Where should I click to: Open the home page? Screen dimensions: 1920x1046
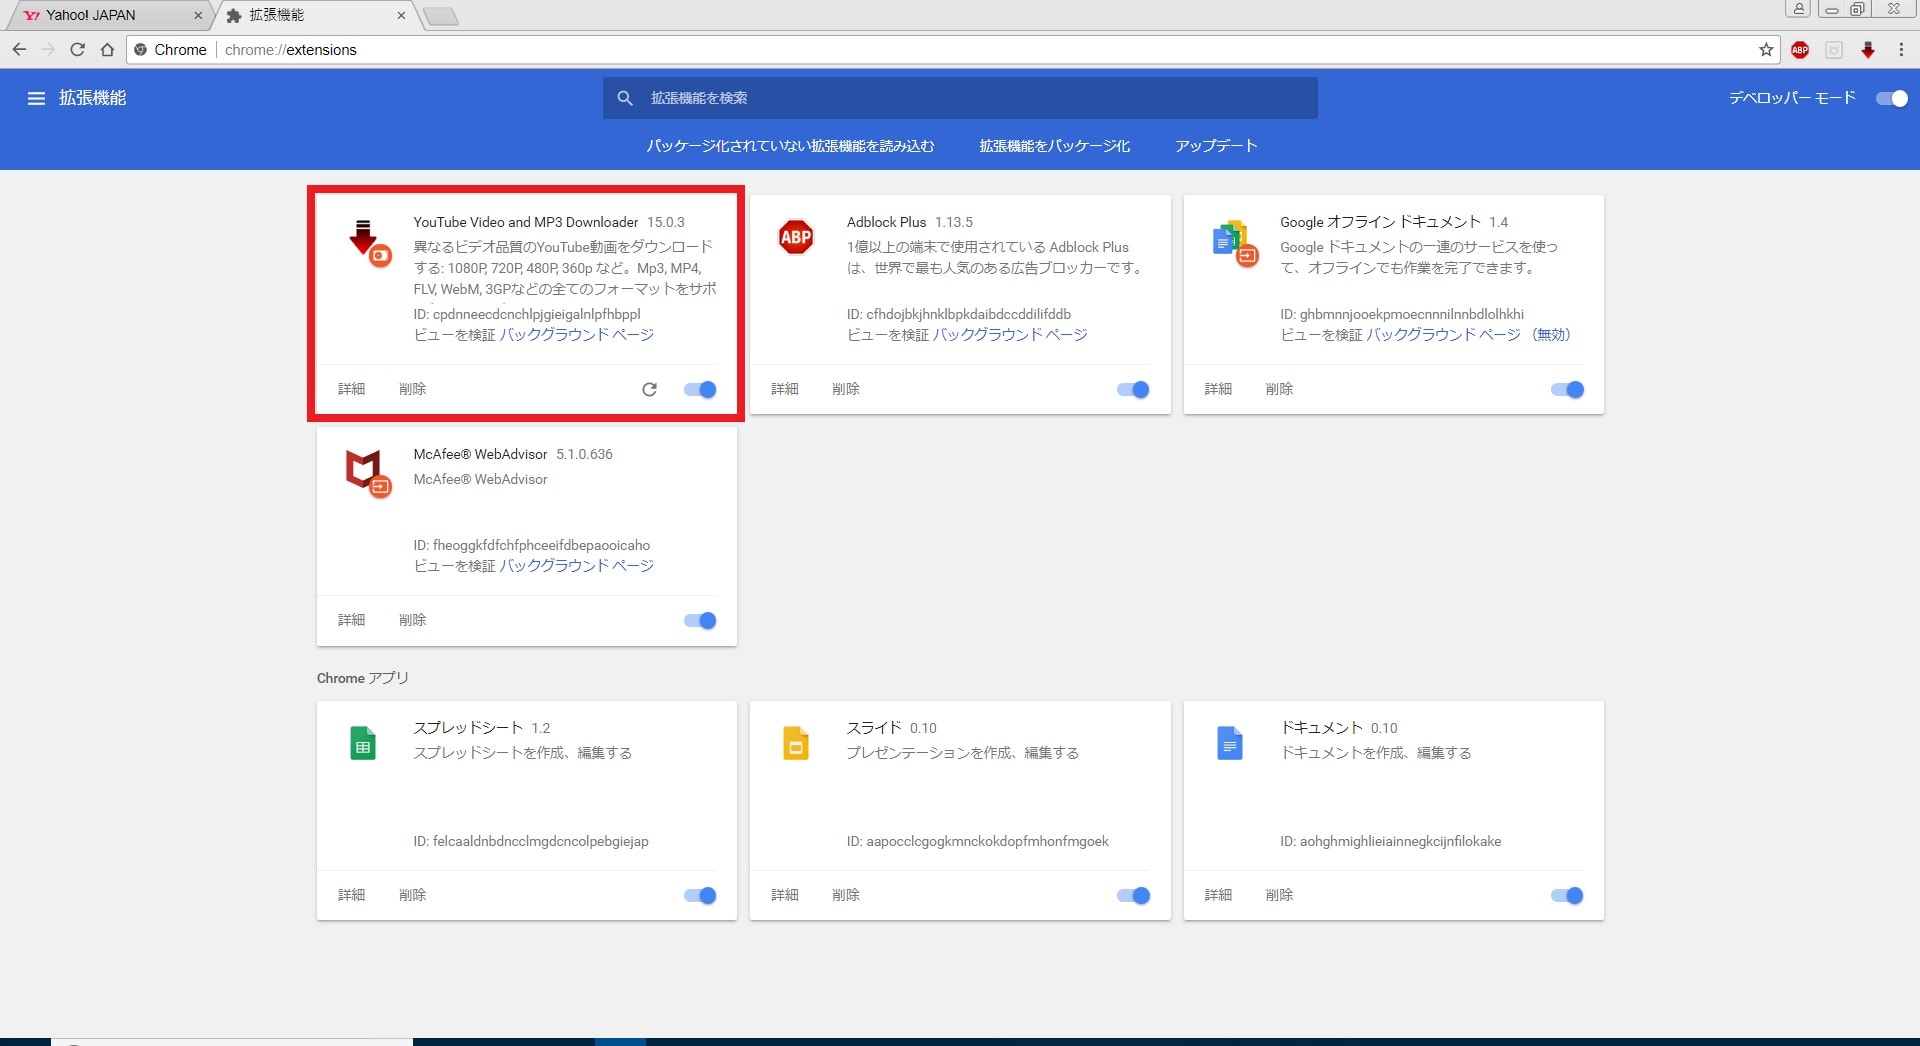point(107,49)
